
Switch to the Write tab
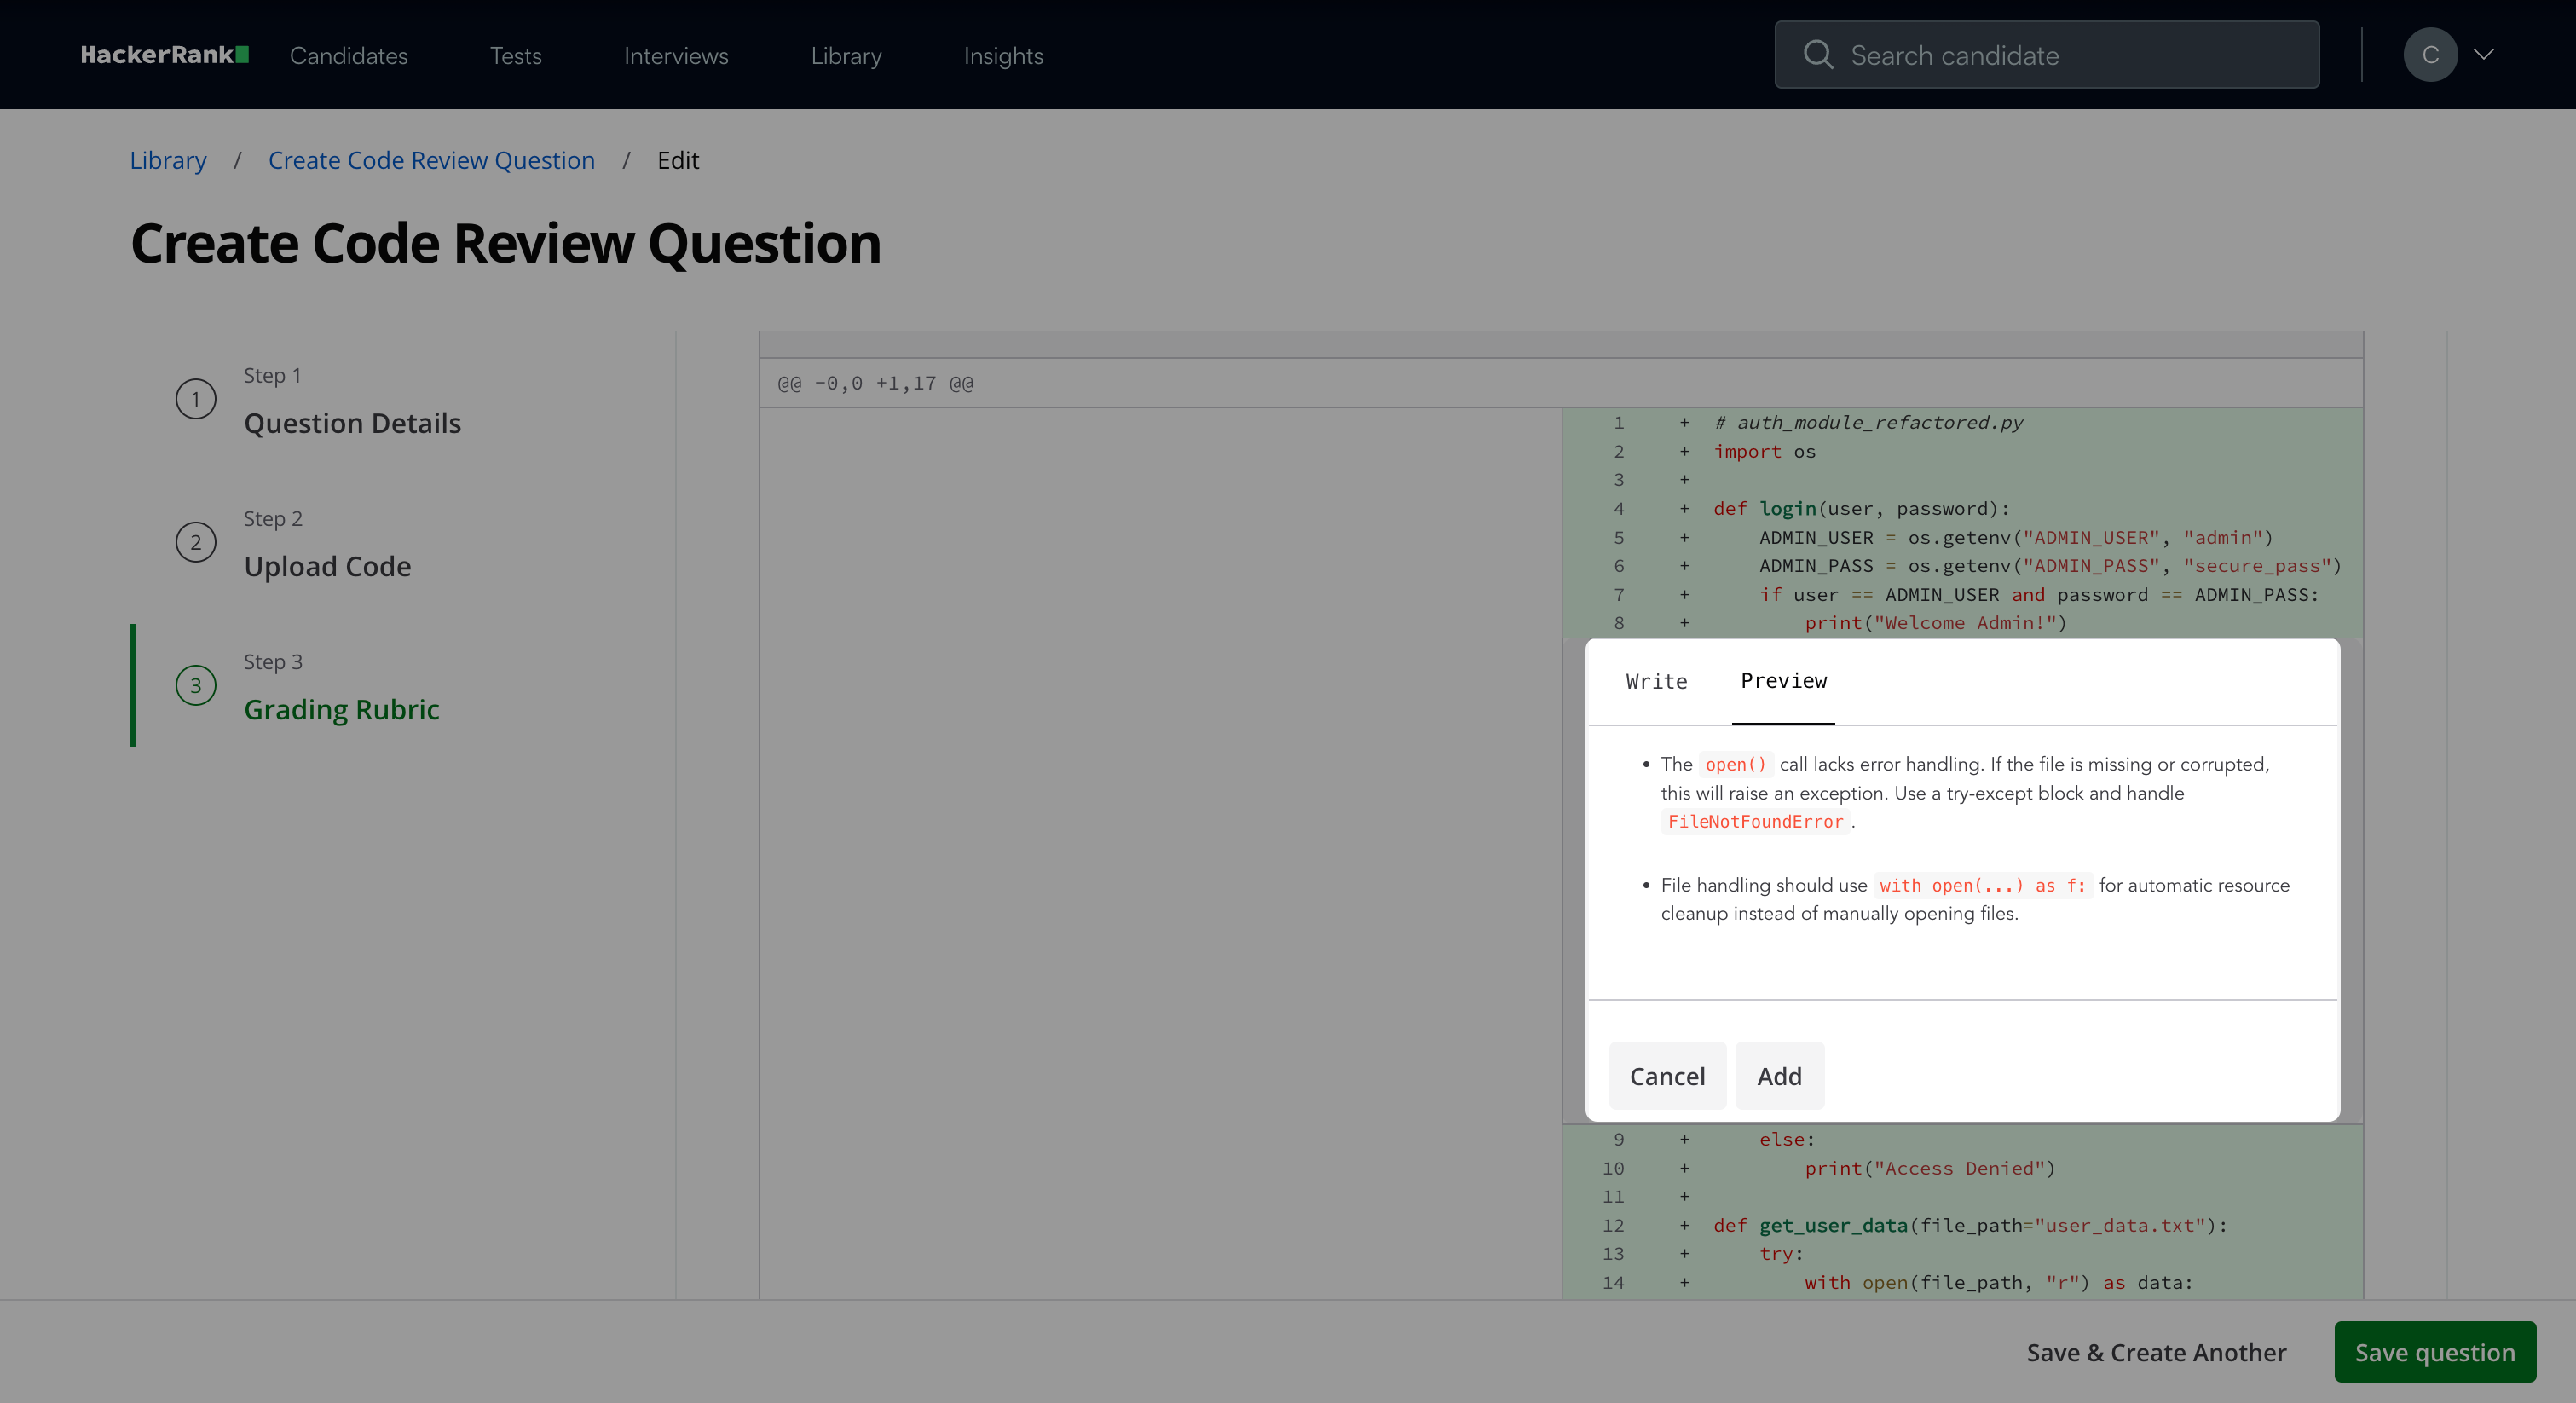pyautogui.click(x=1656, y=681)
